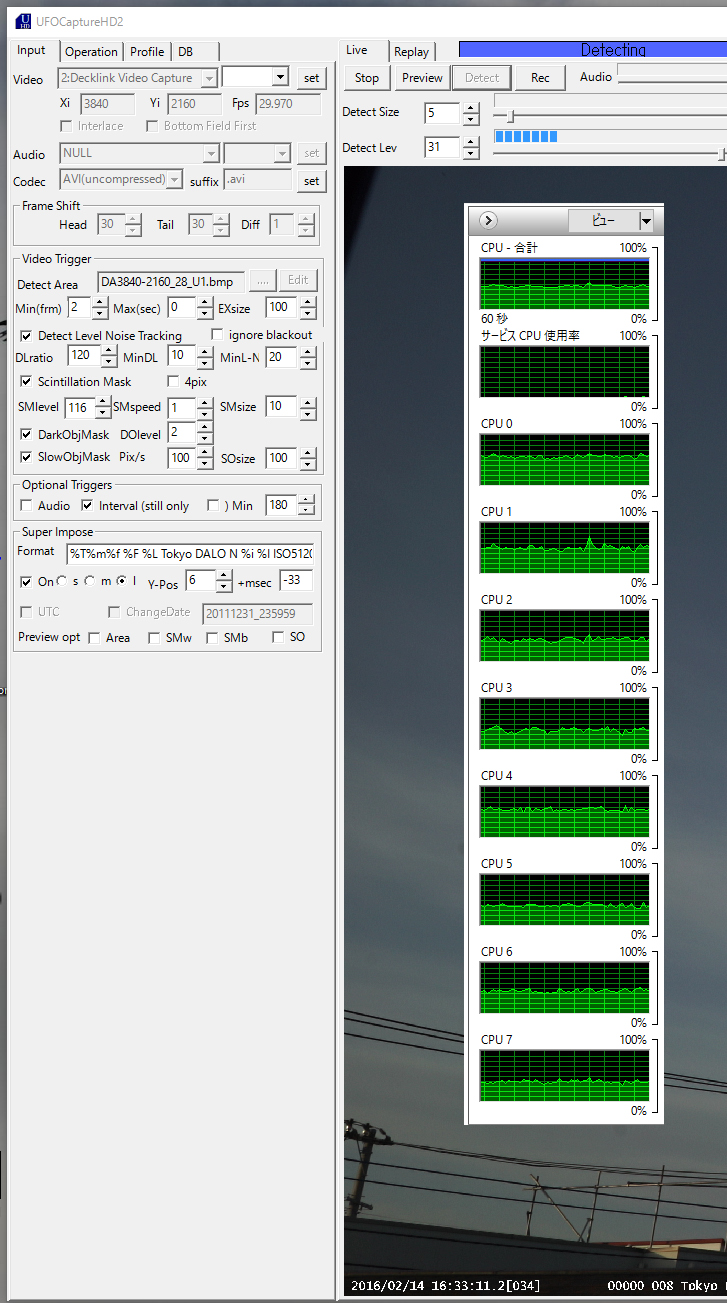Screen dimensions: 727x1303
Task: Enable the ignore blackout checkbox
Action: [218, 335]
